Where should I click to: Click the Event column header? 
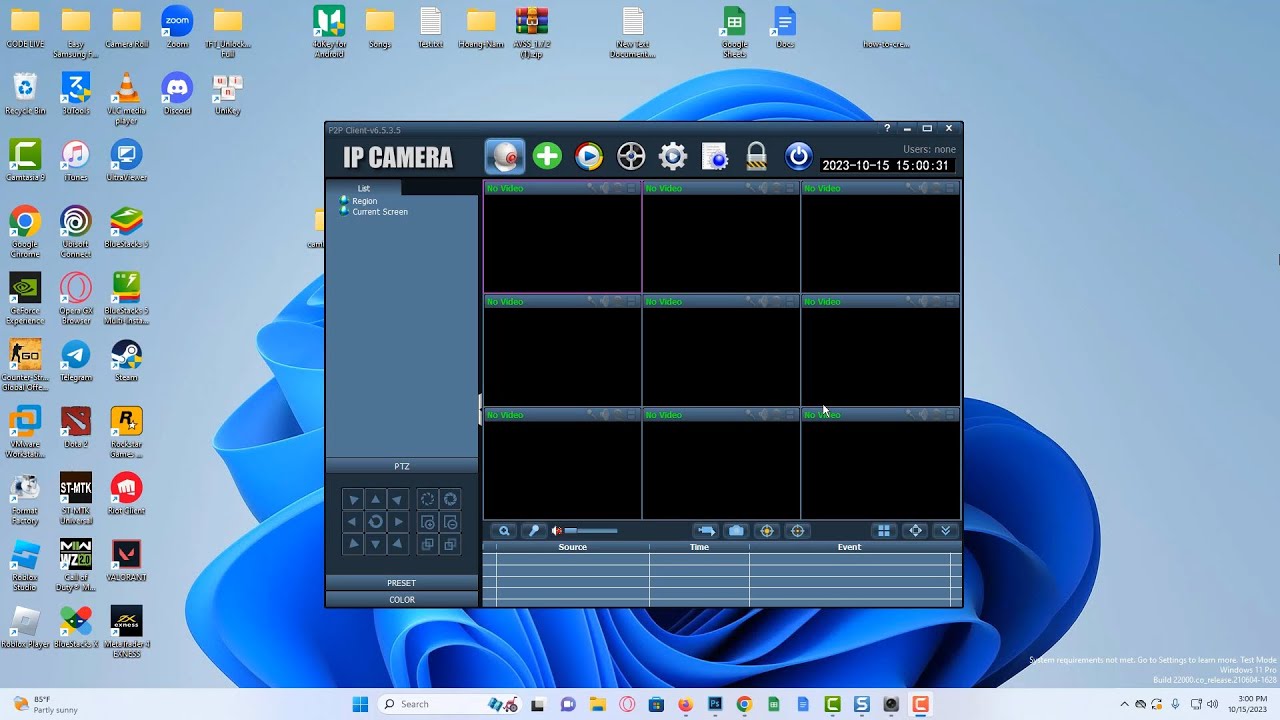(849, 547)
